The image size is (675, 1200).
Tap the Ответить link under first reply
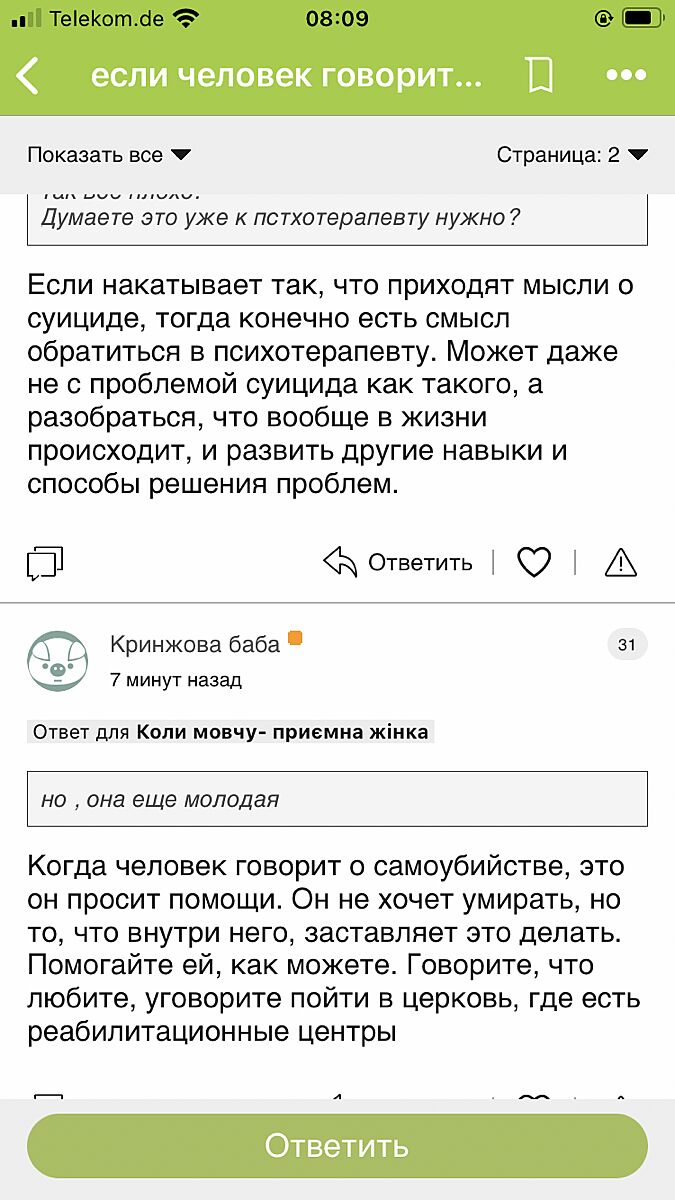[420, 563]
